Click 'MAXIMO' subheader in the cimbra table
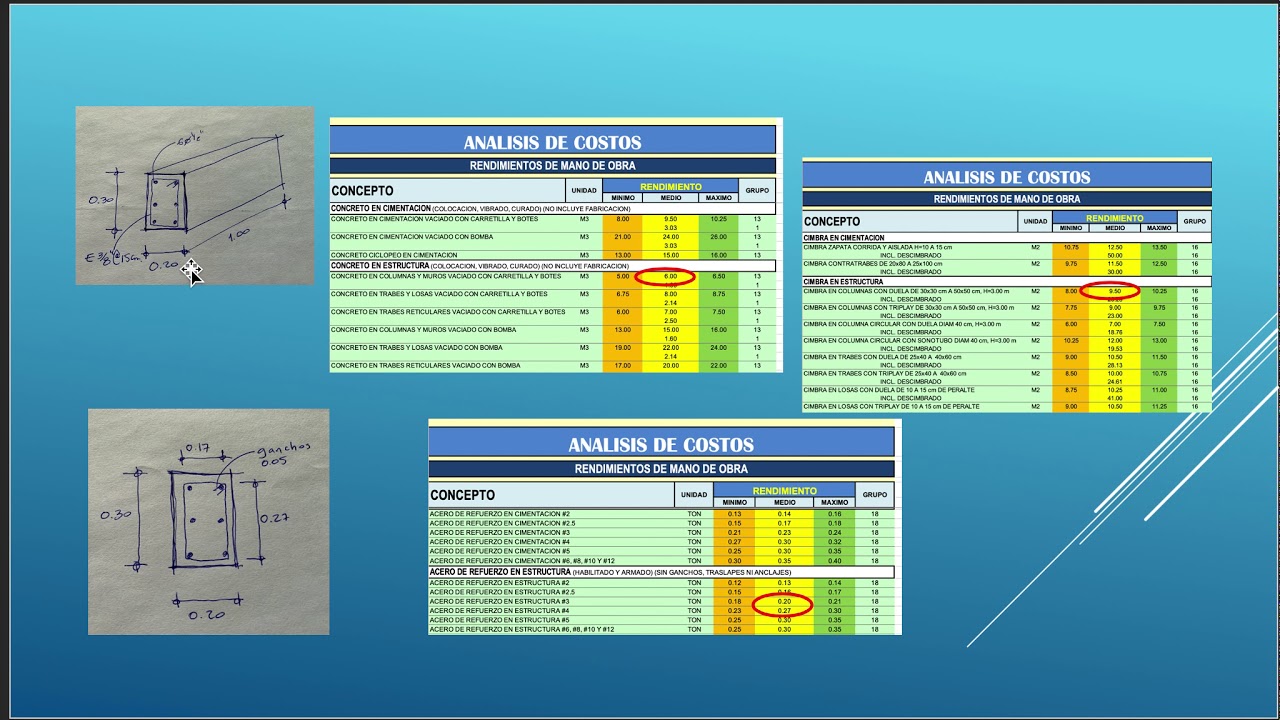This screenshot has width=1280, height=720. coord(1160,228)
